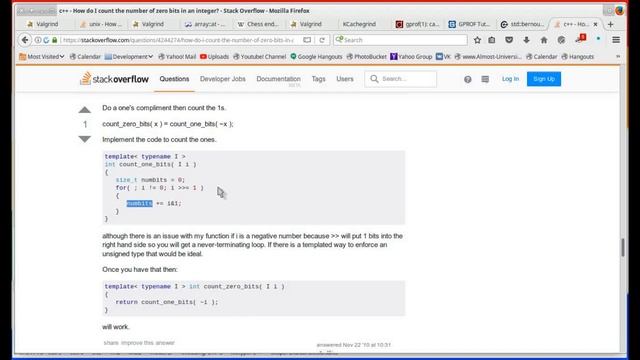Image resolution: width=640 pixels, height=360 pixels.
Task: Open the Uploads bookmark
Action: [214, 57]
